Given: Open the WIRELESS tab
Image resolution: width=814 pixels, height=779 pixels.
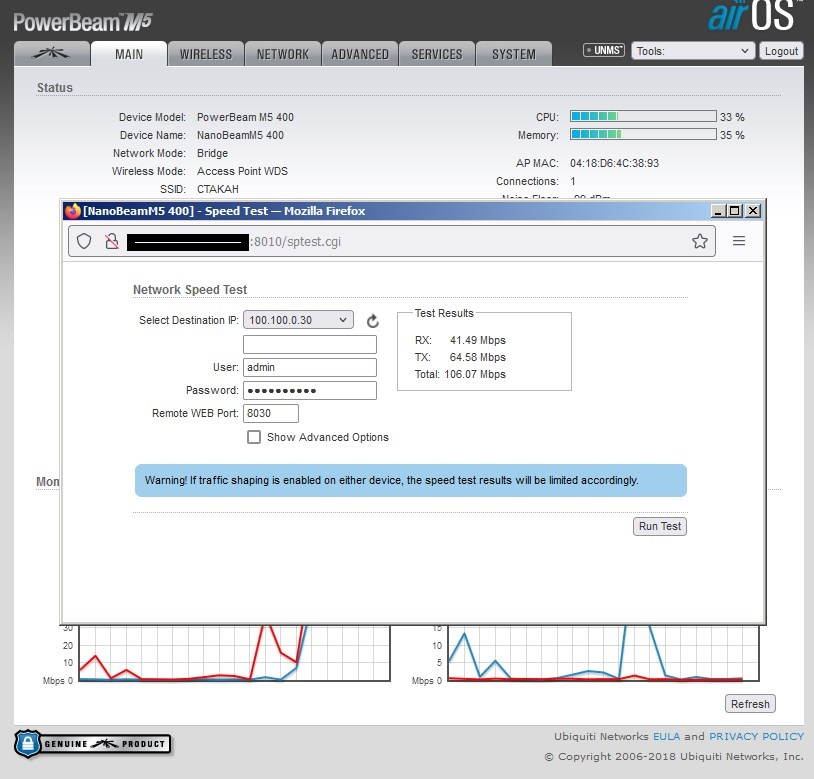Looking at the screenshot, I should coord(206,54).
